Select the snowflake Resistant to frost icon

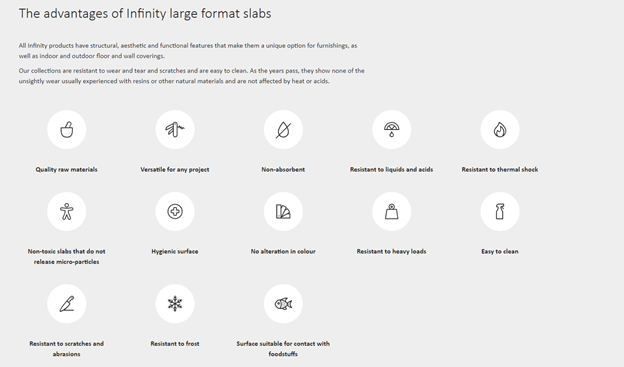pos(175,304)
